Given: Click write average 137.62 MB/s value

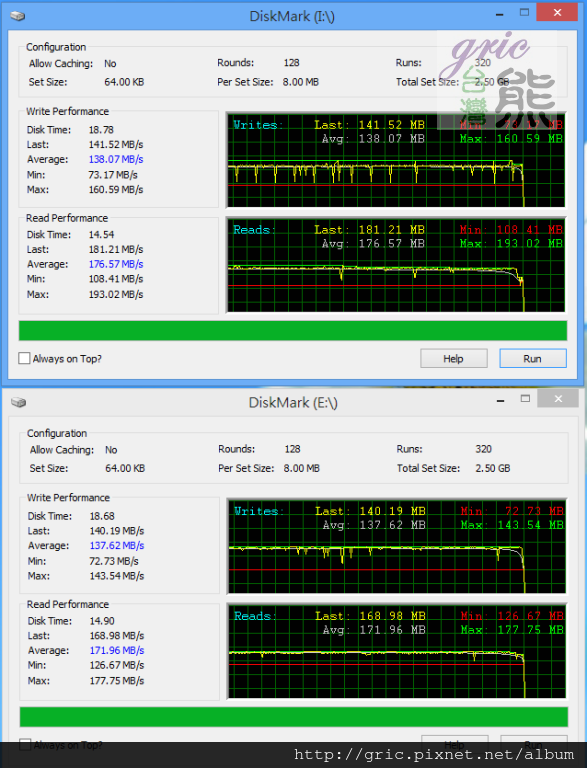Looking at the screenshot, I should click(117, 546).
